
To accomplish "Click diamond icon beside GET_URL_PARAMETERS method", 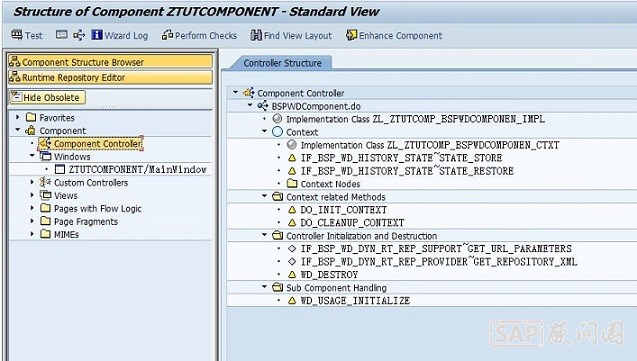I will point(292,249).
